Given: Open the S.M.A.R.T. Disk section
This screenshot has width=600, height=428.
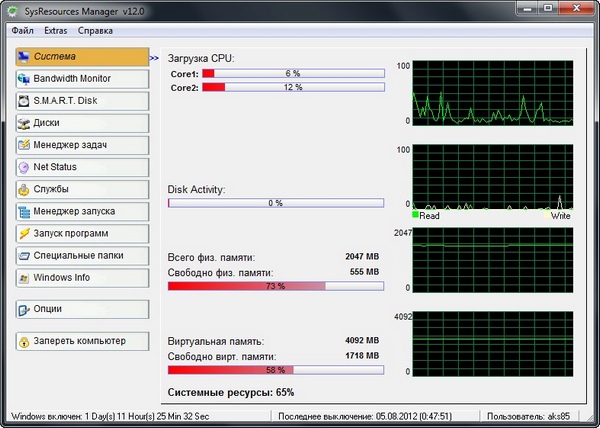Looking at the screenshot, I should (x=82, y=101).
